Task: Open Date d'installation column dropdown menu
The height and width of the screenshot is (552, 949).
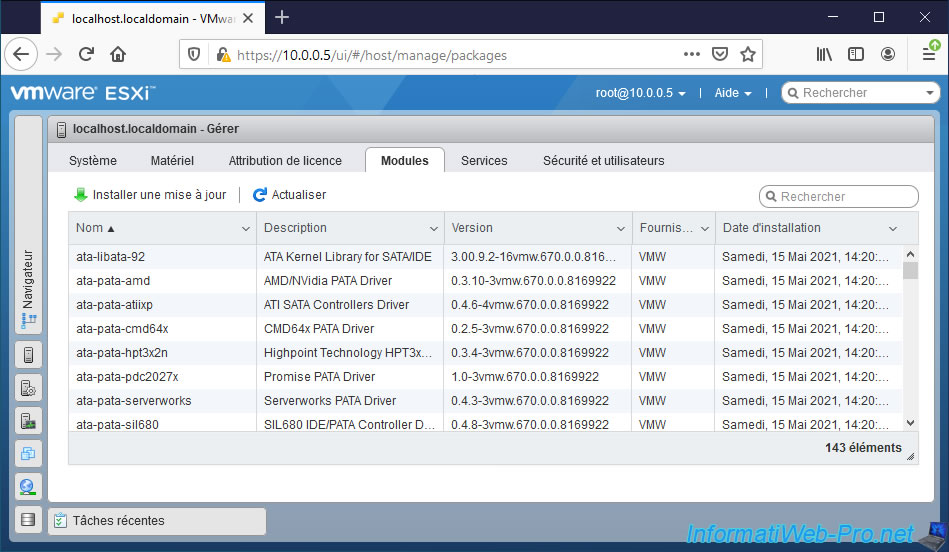Action: [893, 229]
